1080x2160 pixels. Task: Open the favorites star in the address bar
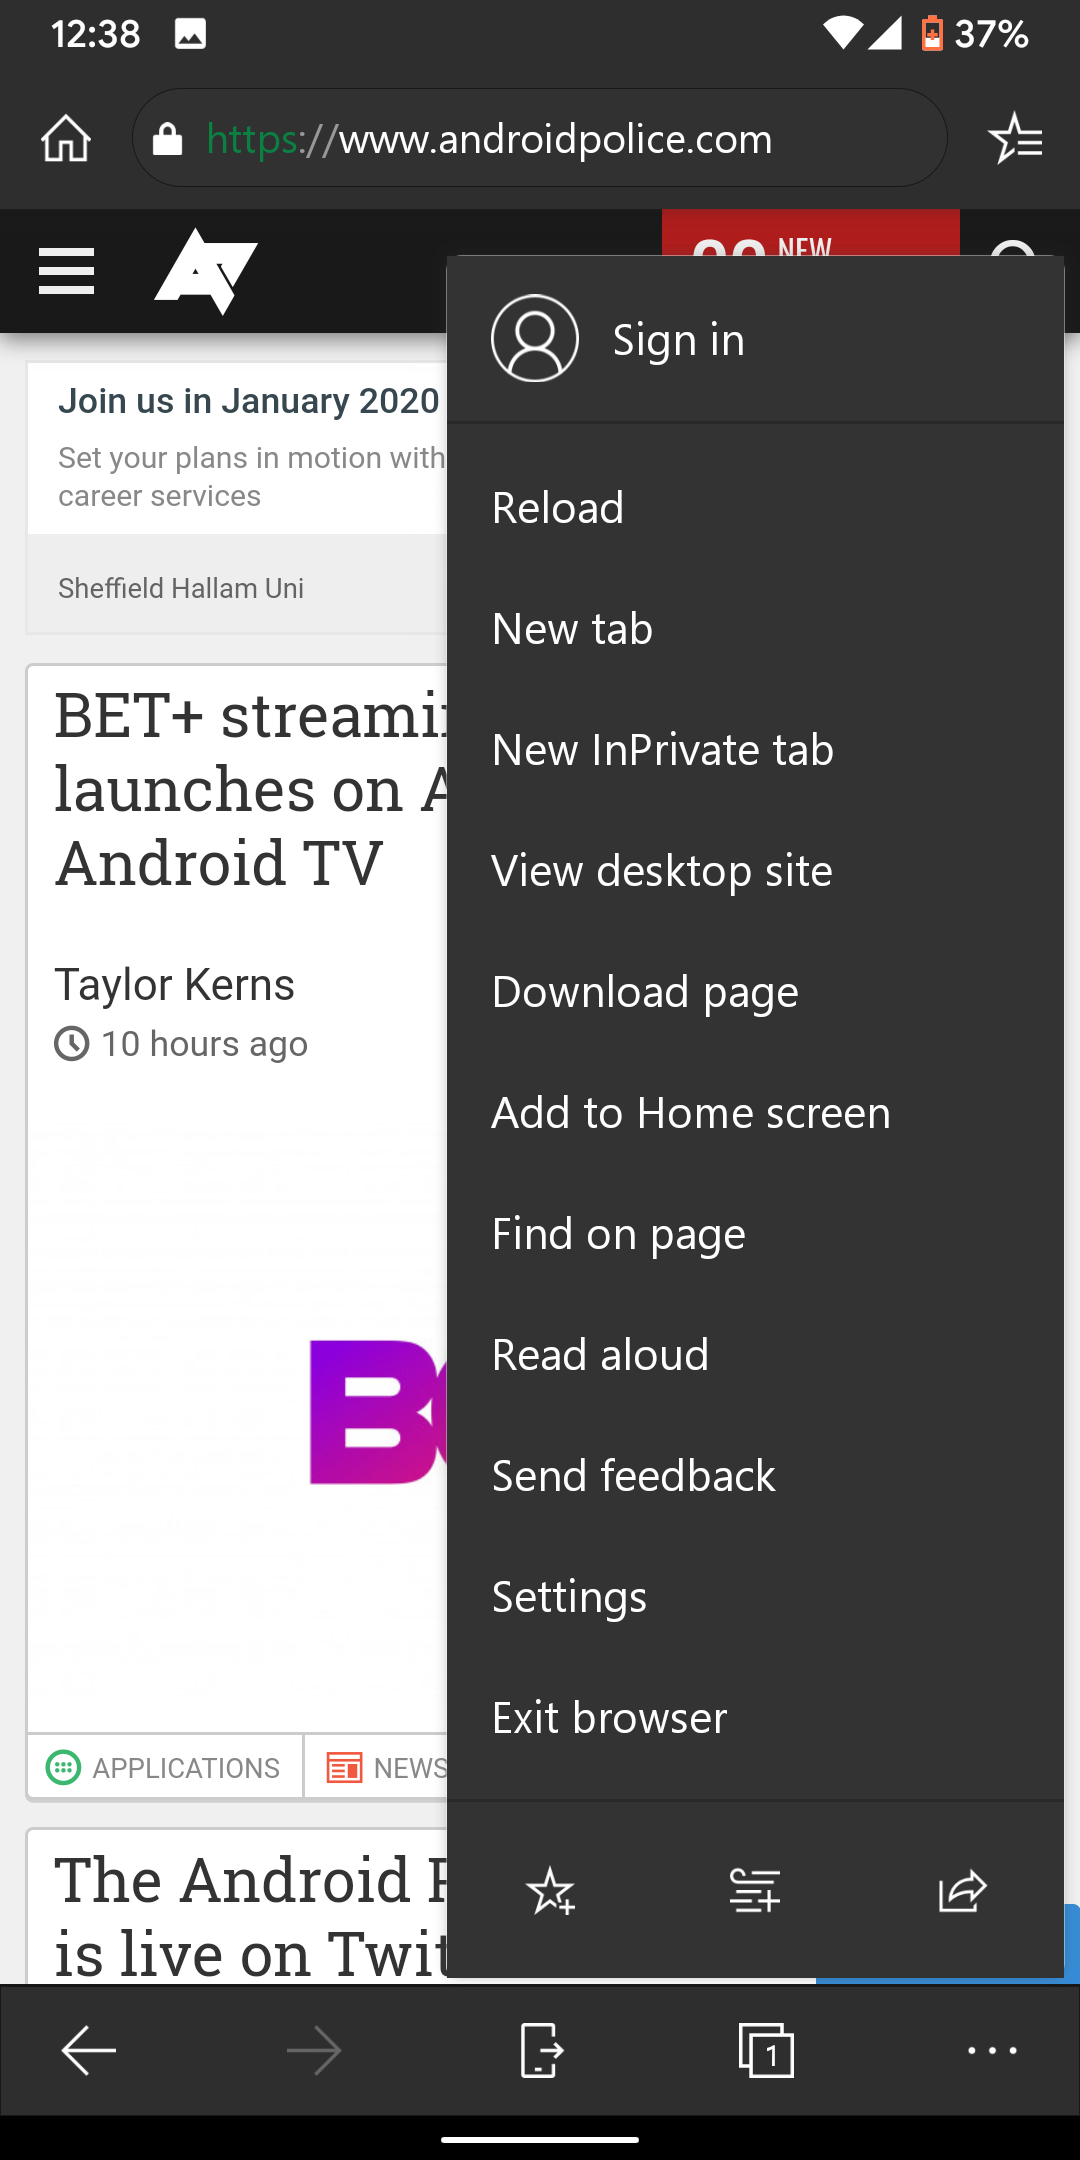click(1016, 138)
